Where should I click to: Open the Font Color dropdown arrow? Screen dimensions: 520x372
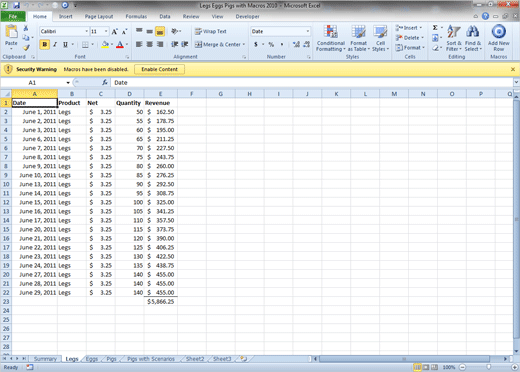pyautogui.click(x=127, y=44)
